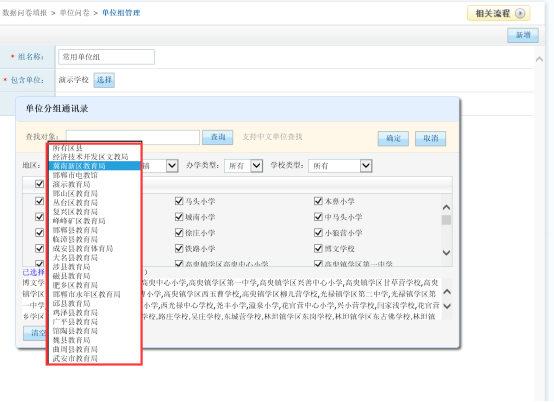This screenshot has height=402, width=554.
Task: Choose 邯郸市永年区教育局 in the list
Action: (87, 294)
